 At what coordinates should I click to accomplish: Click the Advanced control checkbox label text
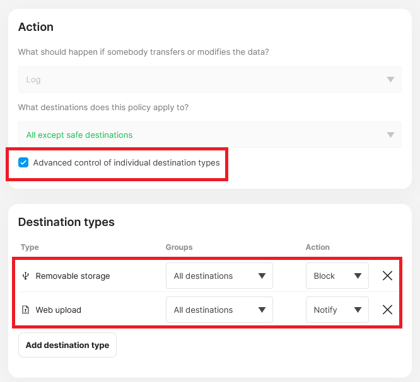click(126, 163)
